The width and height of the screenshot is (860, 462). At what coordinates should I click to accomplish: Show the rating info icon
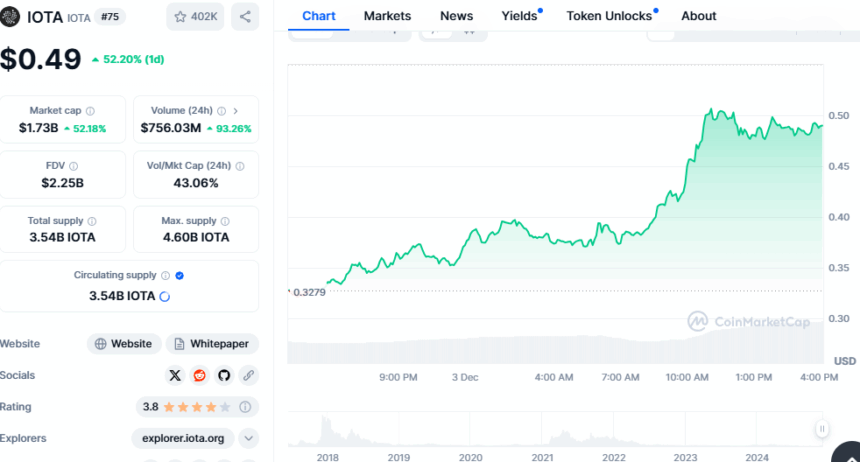click(245, 407)
